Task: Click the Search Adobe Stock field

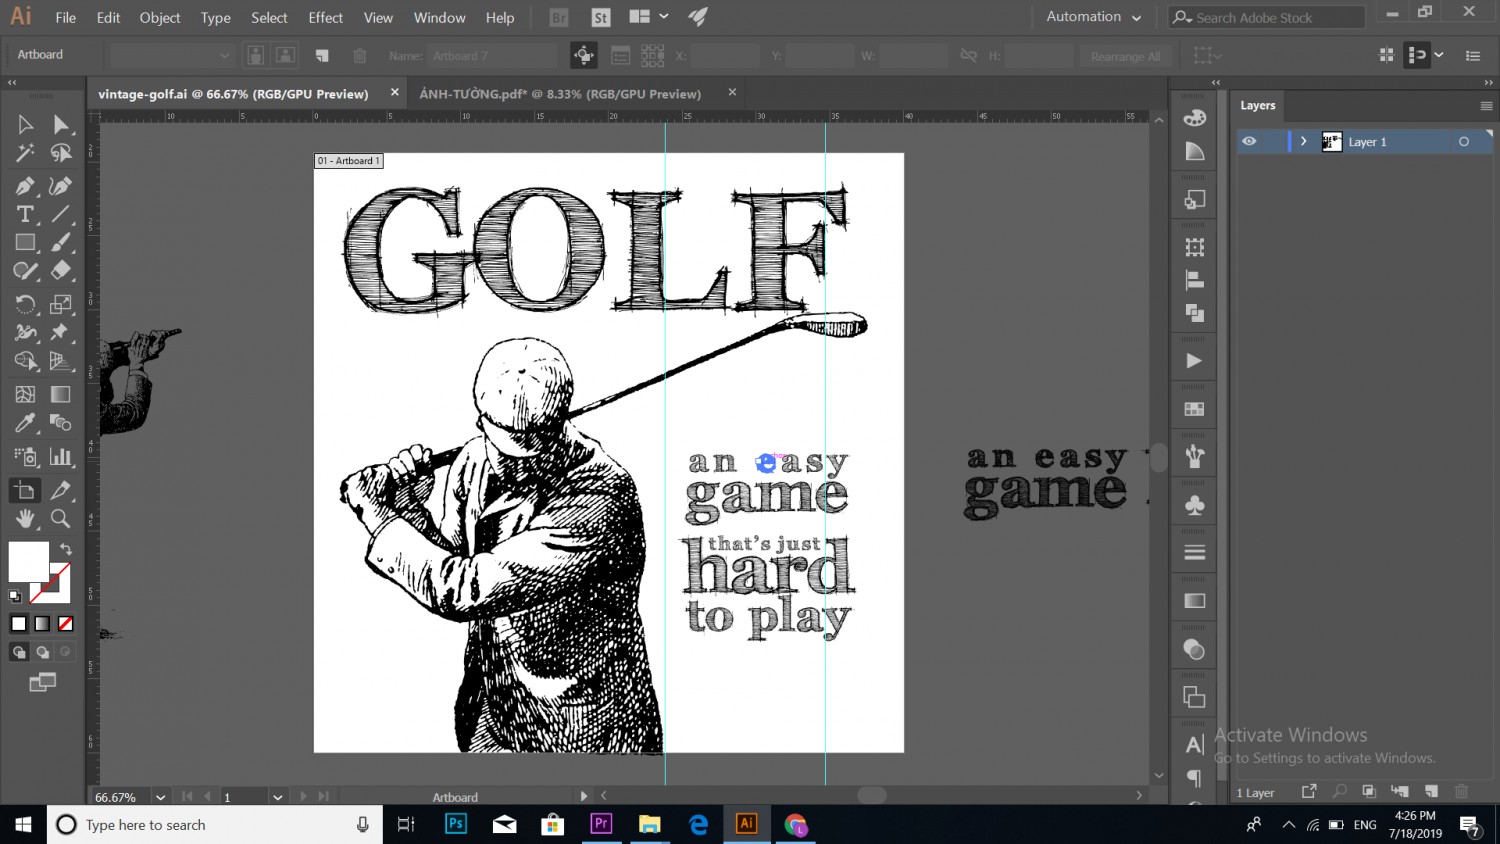Action: coord(1267,17)
